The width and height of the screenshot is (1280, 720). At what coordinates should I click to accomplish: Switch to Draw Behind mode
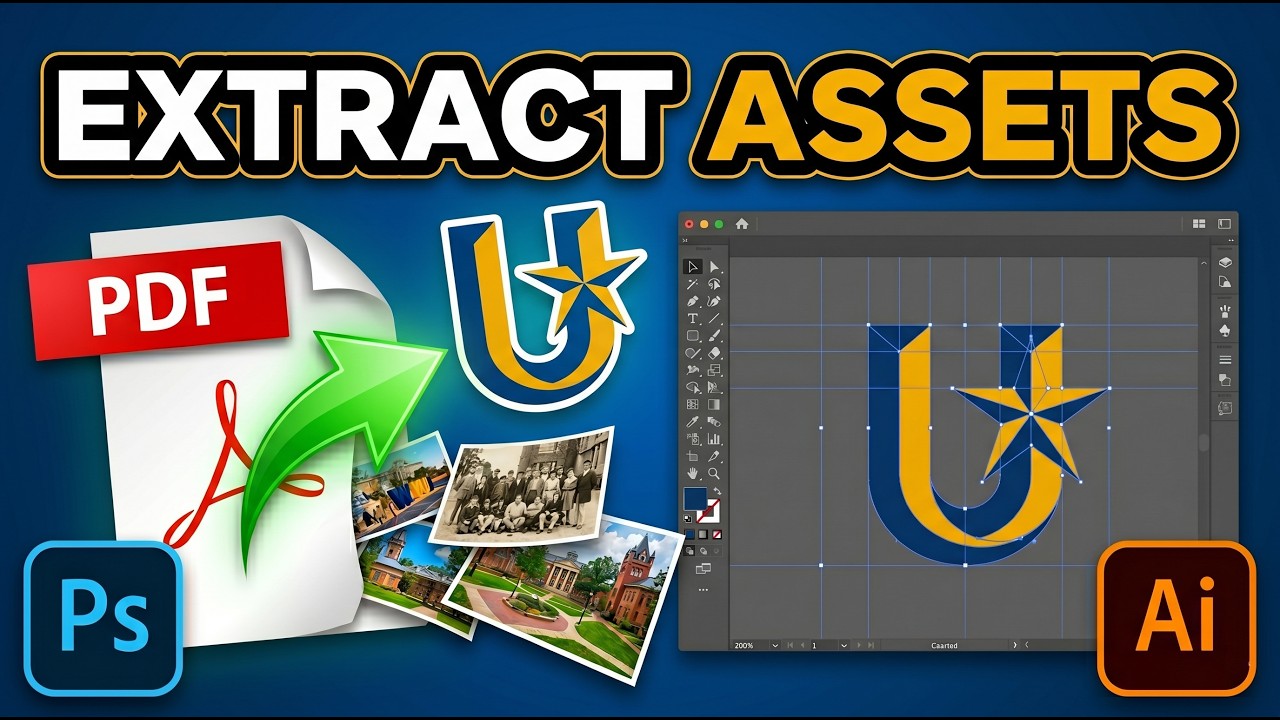703,551
